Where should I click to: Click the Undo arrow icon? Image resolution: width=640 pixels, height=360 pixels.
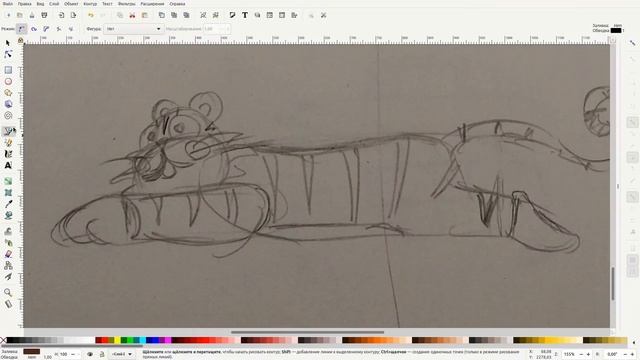91,15
